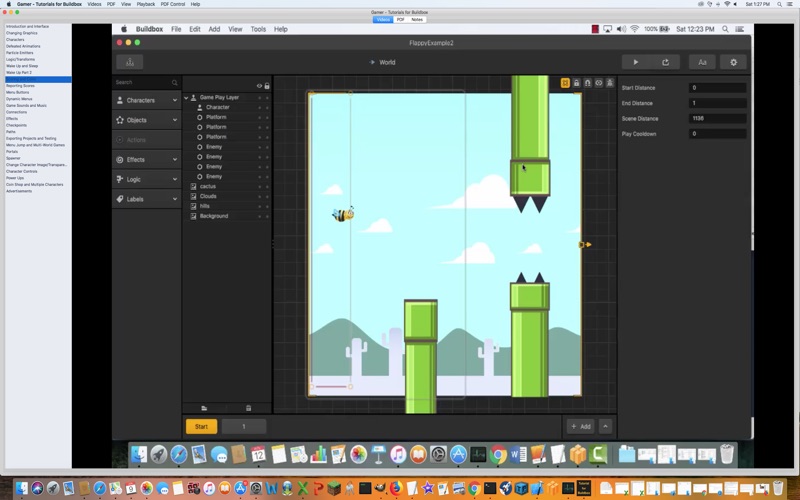The height and width of the screenshot is (500, 800).
Task: Open Buildbox Edit menu
Action: [x=195, y=29]
